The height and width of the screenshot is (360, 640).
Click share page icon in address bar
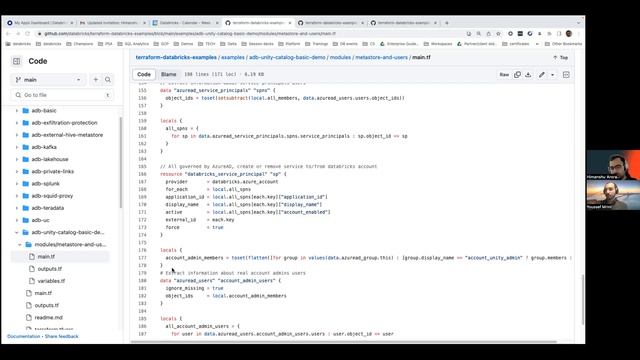click(489, 33)
